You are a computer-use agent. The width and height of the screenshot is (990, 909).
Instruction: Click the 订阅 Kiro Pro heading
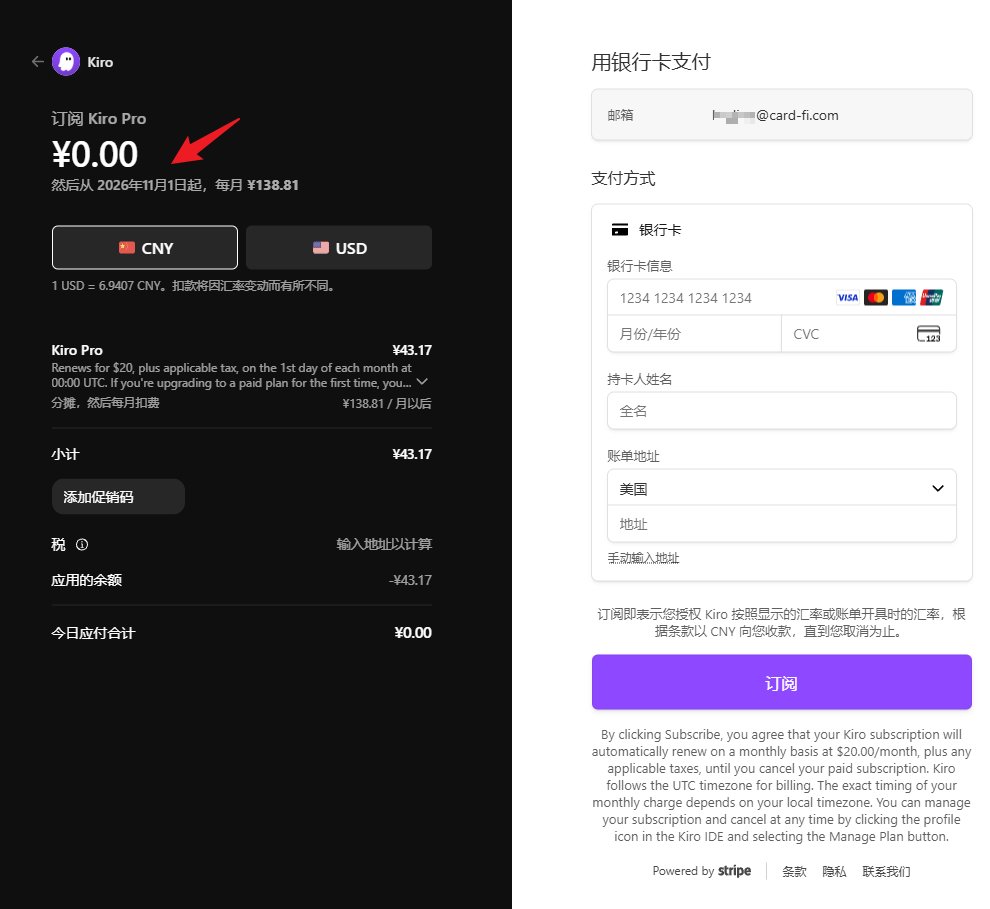[98, 119]
